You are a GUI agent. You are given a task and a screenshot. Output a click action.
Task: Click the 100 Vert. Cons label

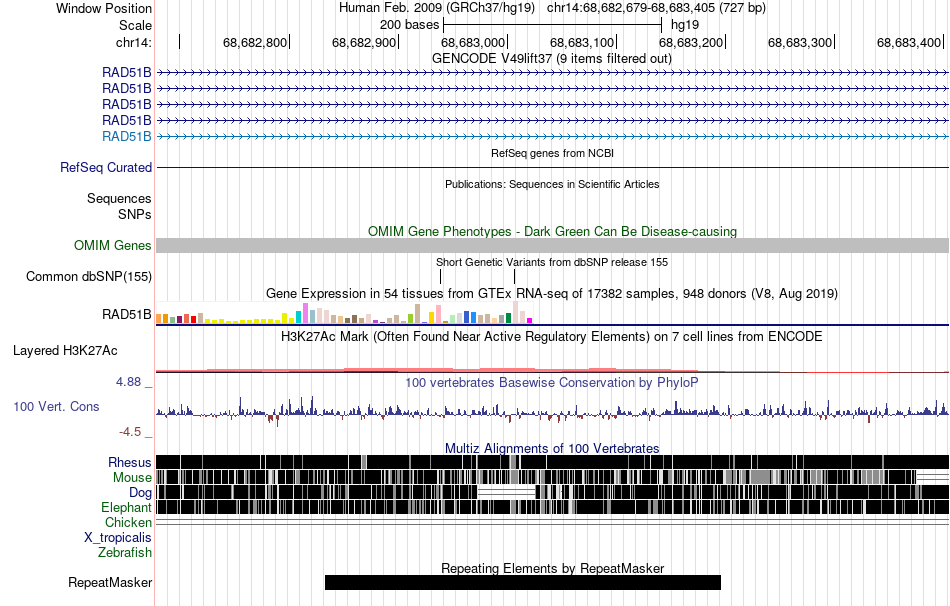click(x=56, y=407)
